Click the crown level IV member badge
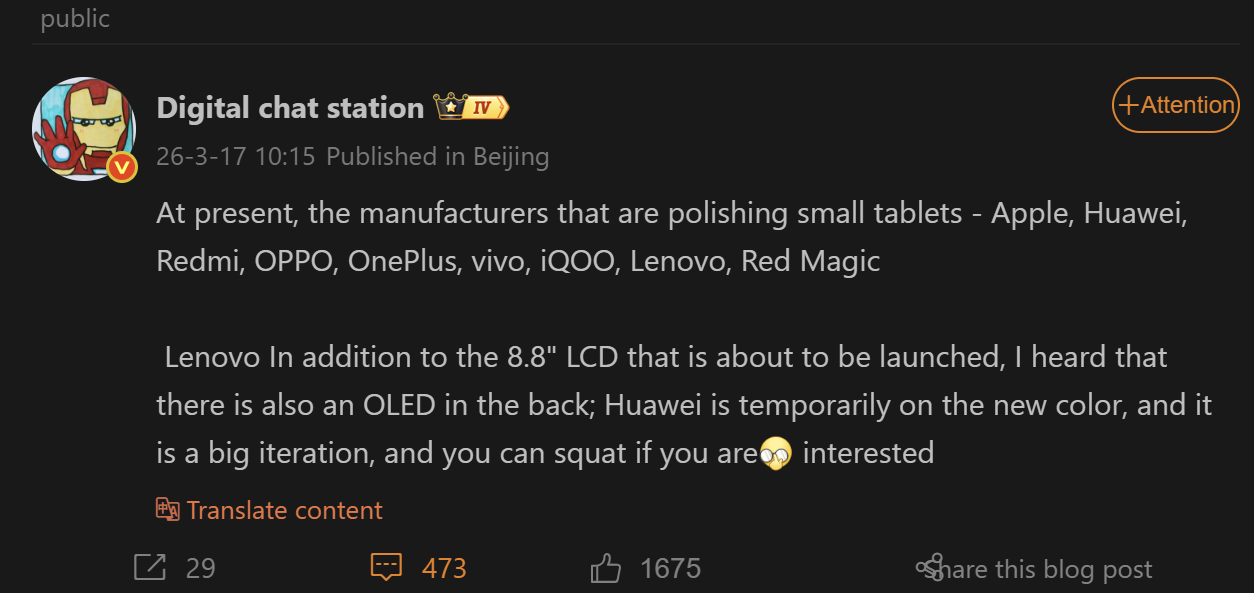The image size is (1254, 593). click(x=471, y=107)
